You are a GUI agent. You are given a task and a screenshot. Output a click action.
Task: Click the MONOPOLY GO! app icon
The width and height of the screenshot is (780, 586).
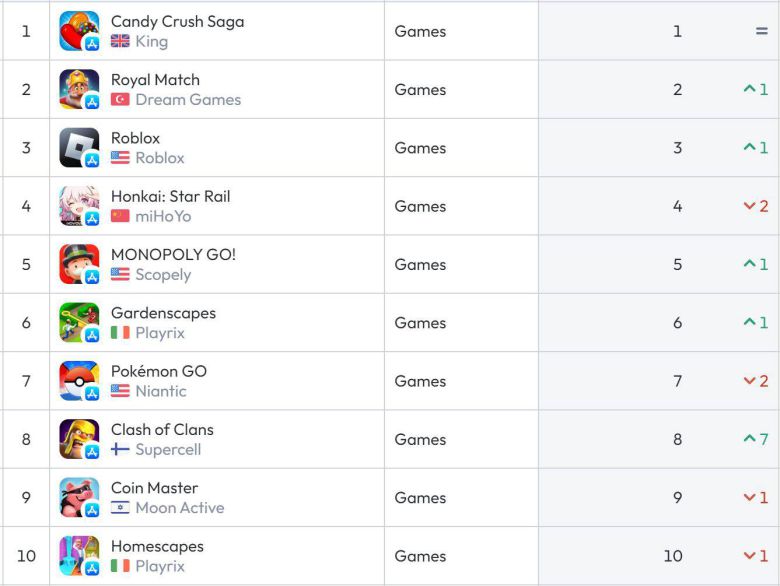click(x=79, y=264)
